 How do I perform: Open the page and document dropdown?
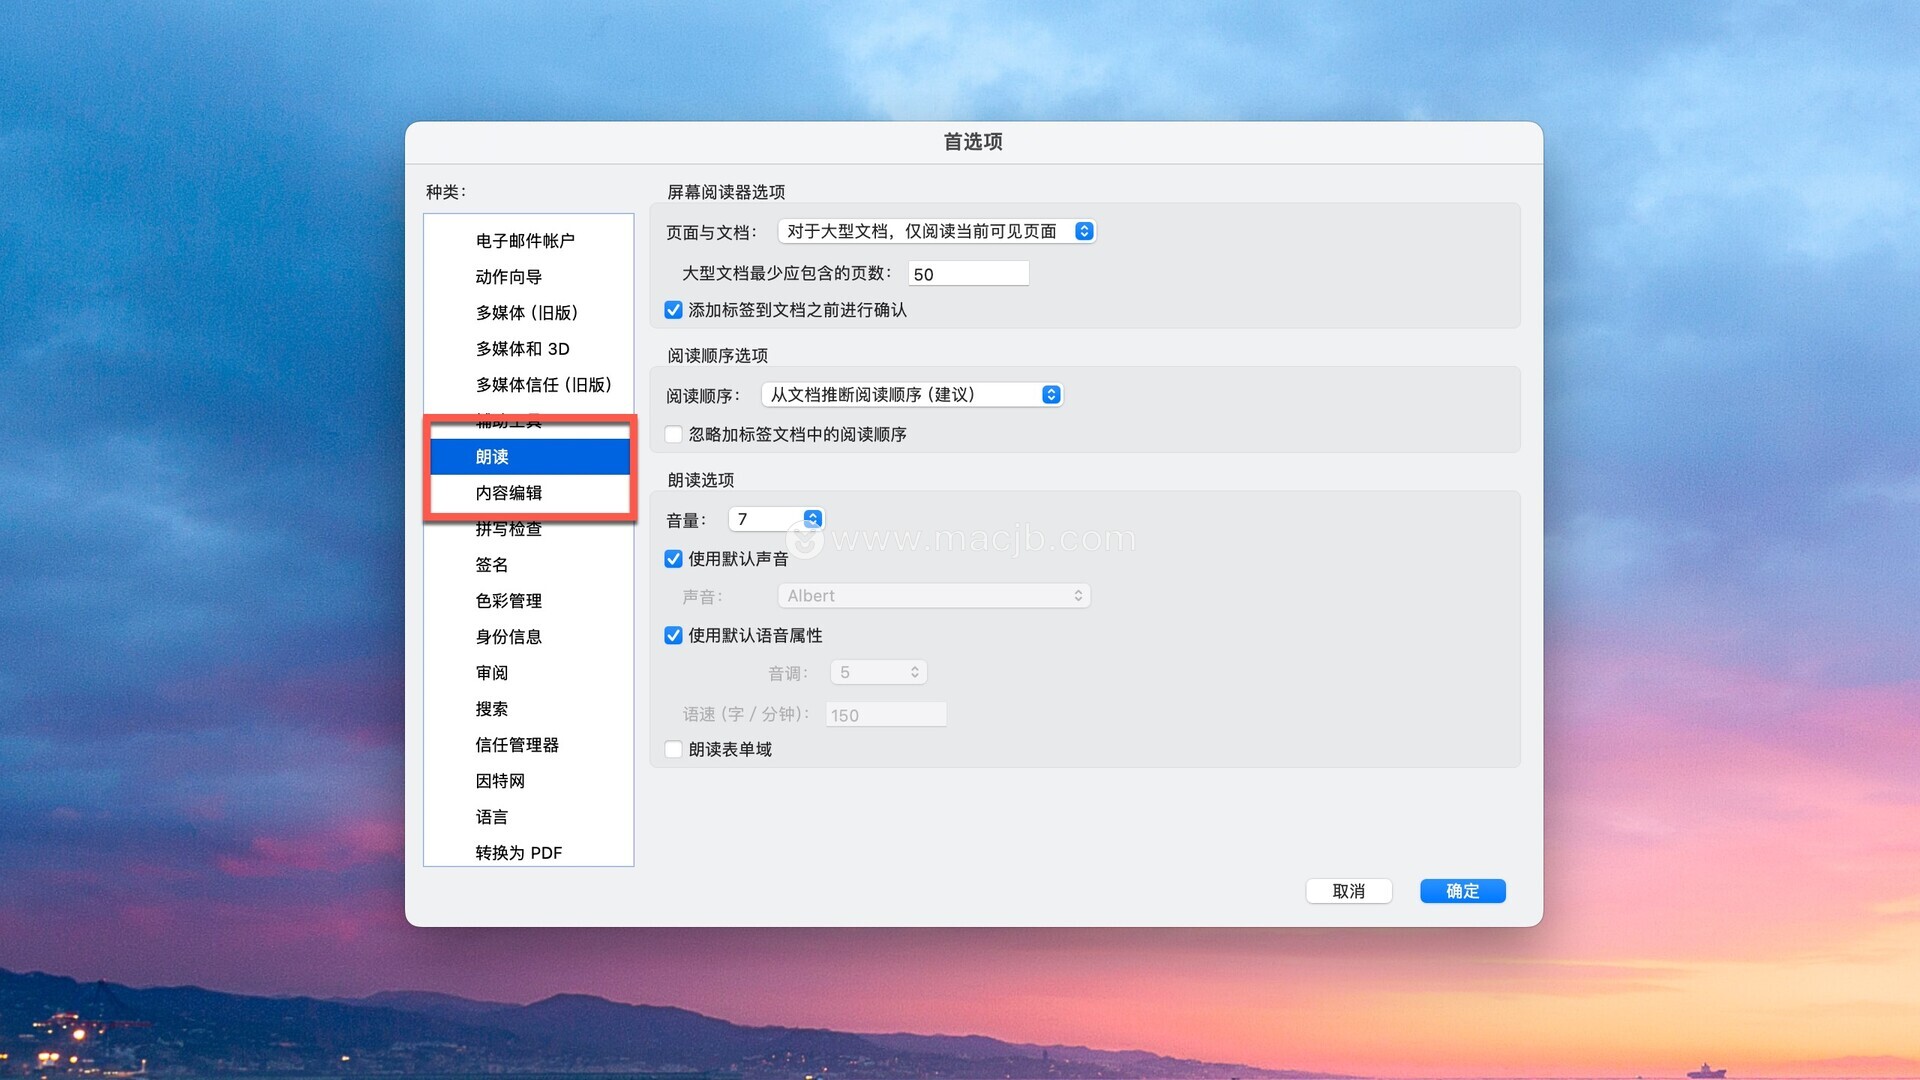click(x=936, y=231)
